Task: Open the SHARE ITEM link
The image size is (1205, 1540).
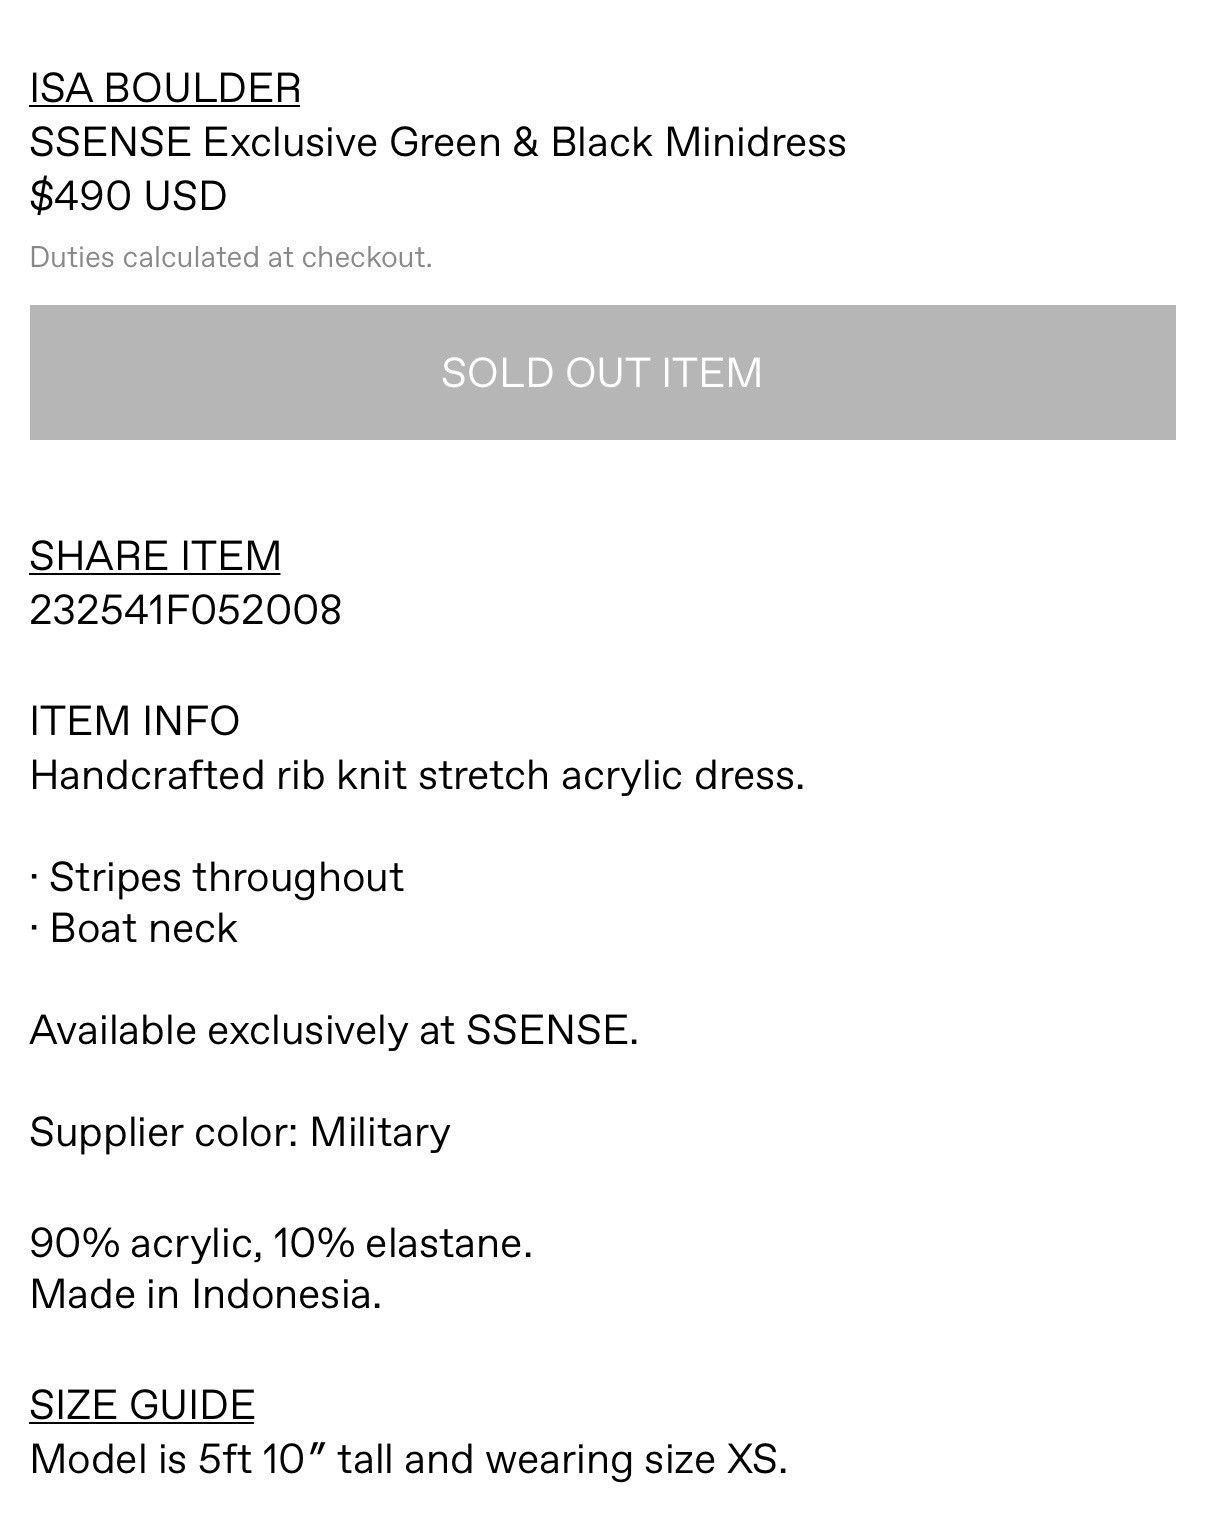Action: coord(155,556)
